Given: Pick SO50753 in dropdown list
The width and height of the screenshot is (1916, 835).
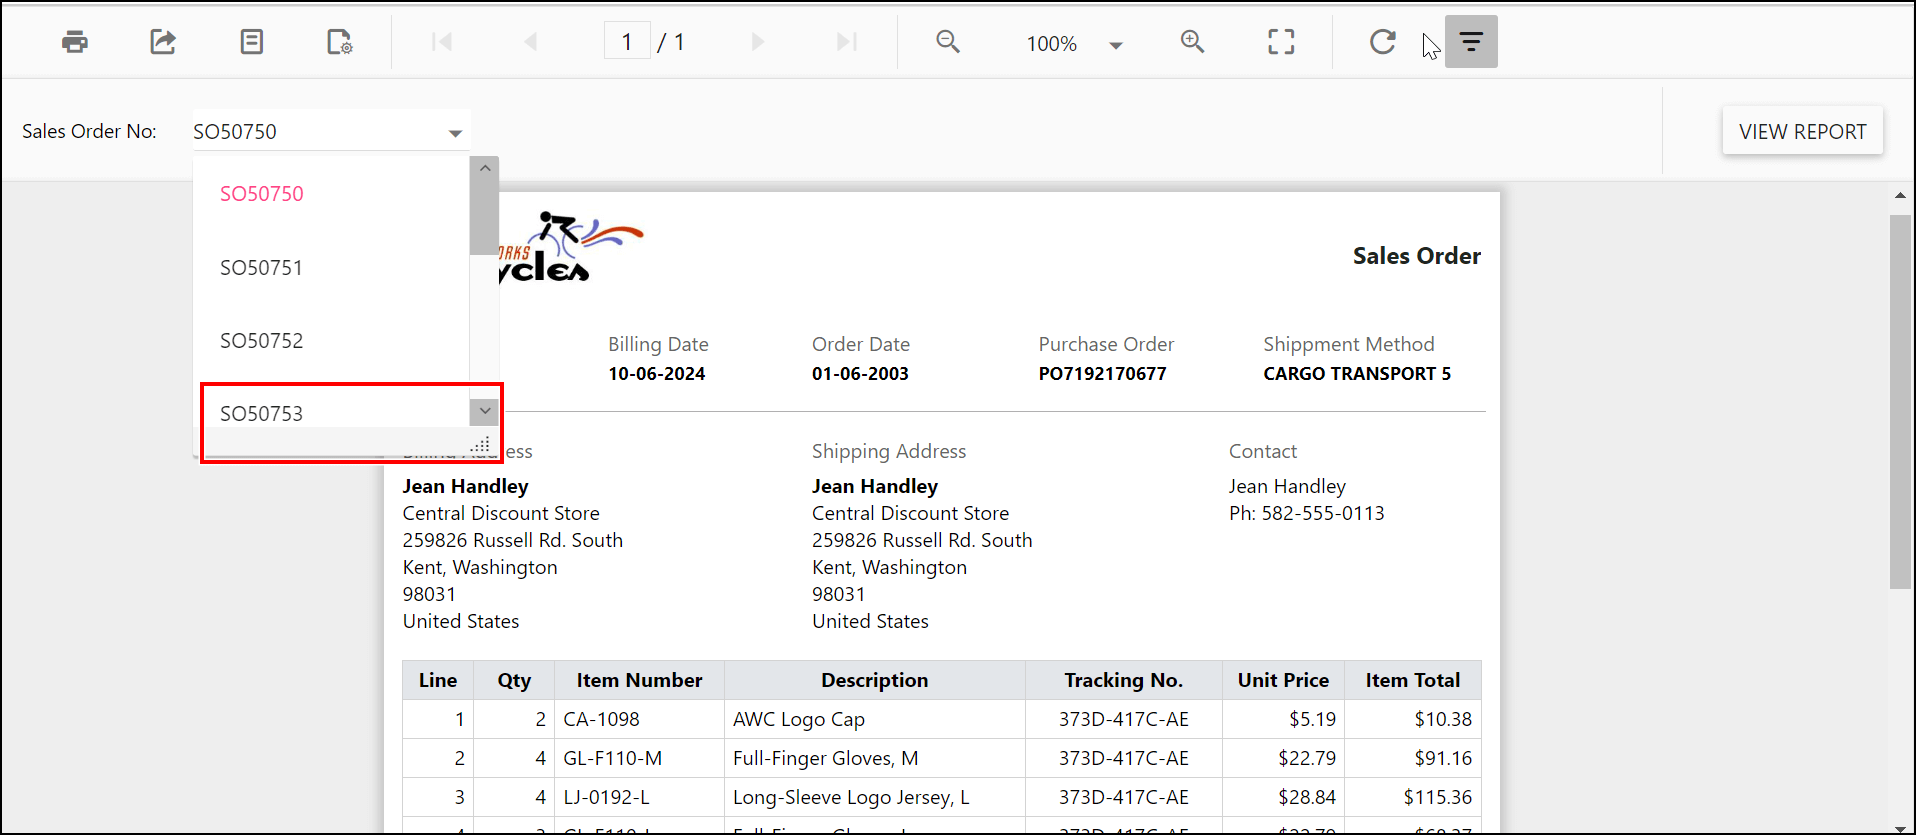Looking at the screenshot, I should (x=262, y=414).
